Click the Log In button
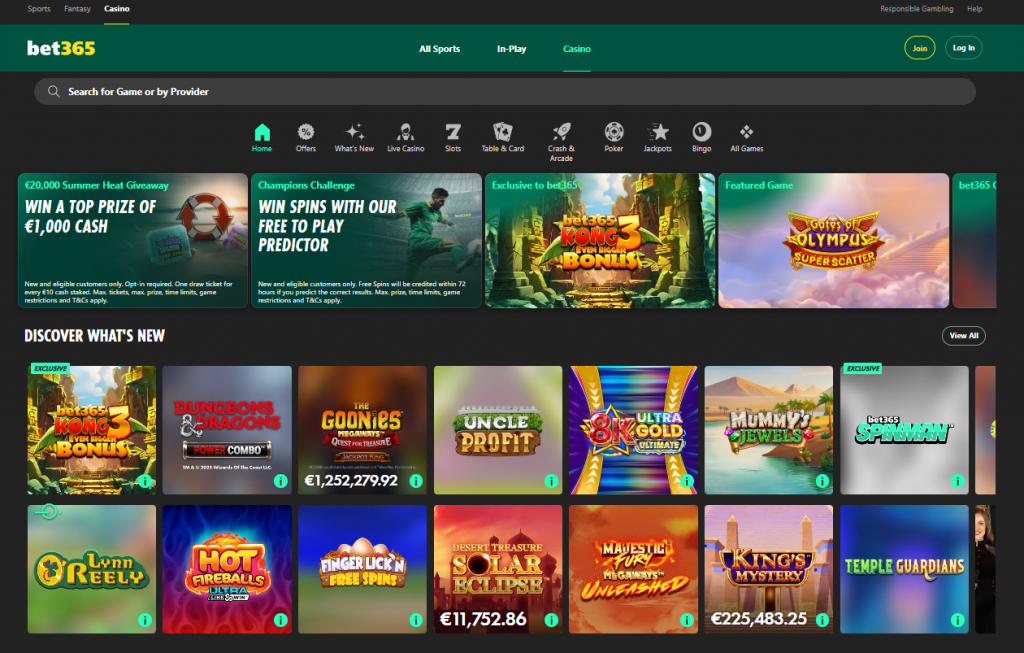This screenshot has width=1024, height=653. 963,48
